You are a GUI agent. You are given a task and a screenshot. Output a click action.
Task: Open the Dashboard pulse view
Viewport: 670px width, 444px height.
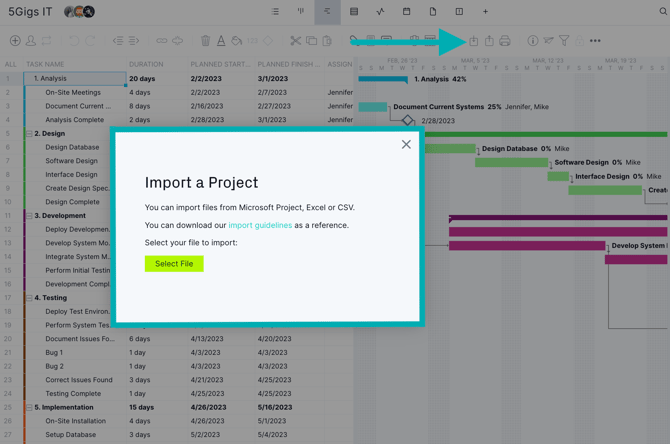[x=380, y=12]
